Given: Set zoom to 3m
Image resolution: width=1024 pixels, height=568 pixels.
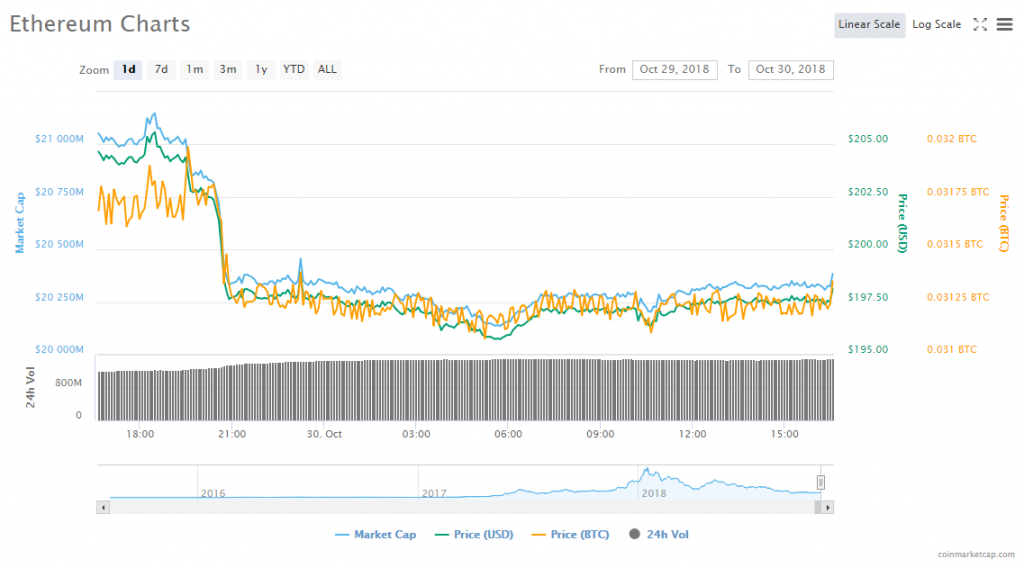Looking at the screenshot, I should 228,70.
